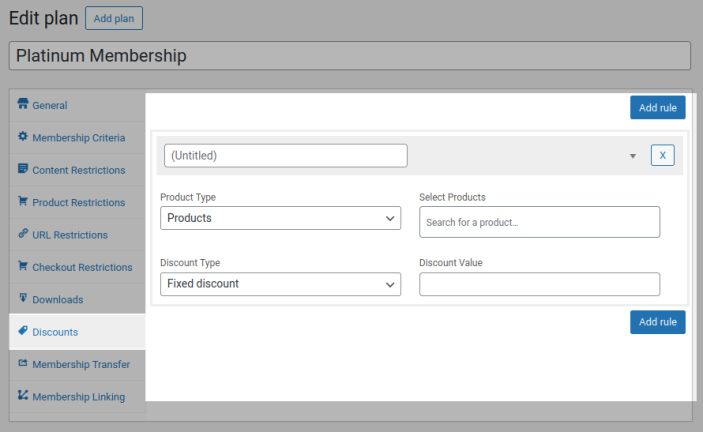The width and height of the screenshot is (703, 432).
Task: Click the Membership Linking icon
Action: pos(23,395)
